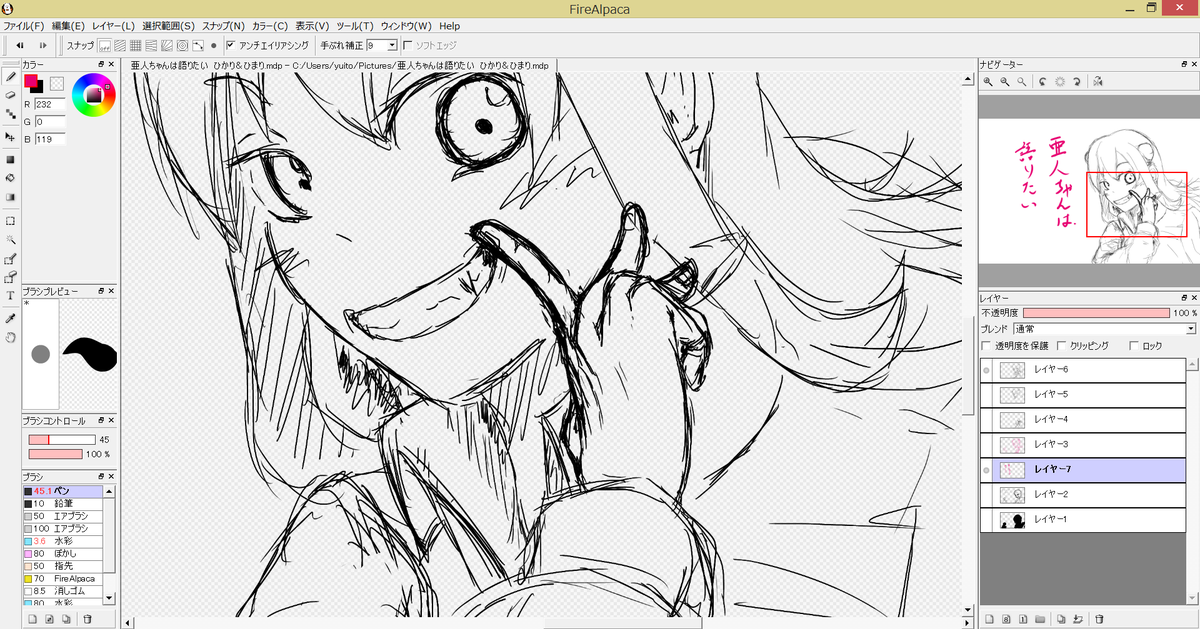The image size is (1200, 629).
Task: Enable クリッピング checkbox
Action: tap(1062, 345)
